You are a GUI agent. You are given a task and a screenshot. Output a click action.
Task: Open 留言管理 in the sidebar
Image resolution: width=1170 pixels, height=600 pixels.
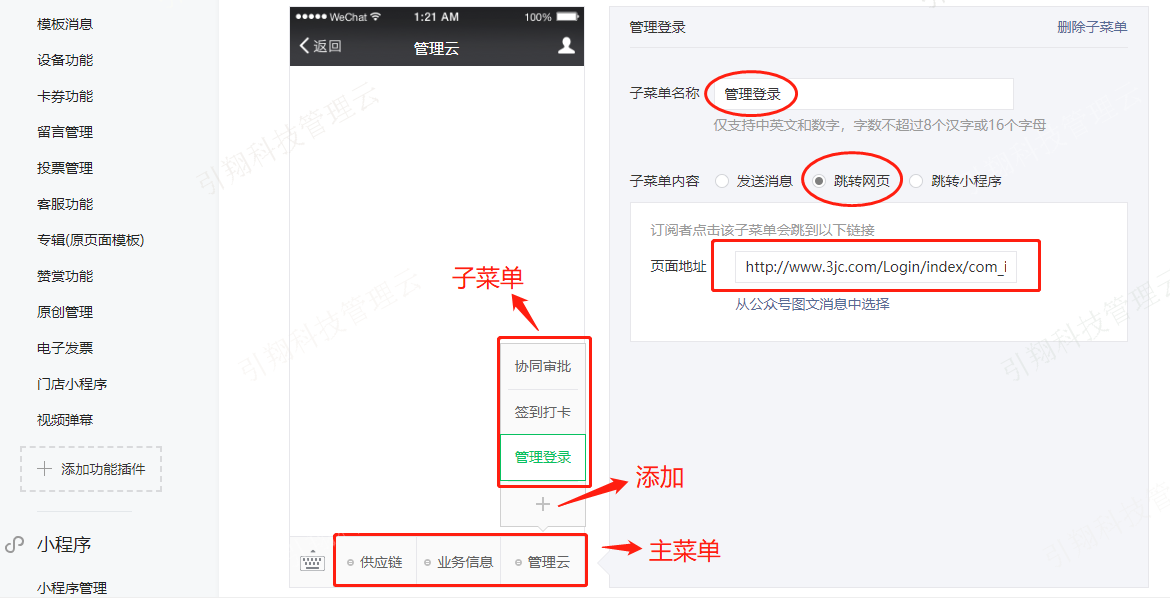(65, 132)
